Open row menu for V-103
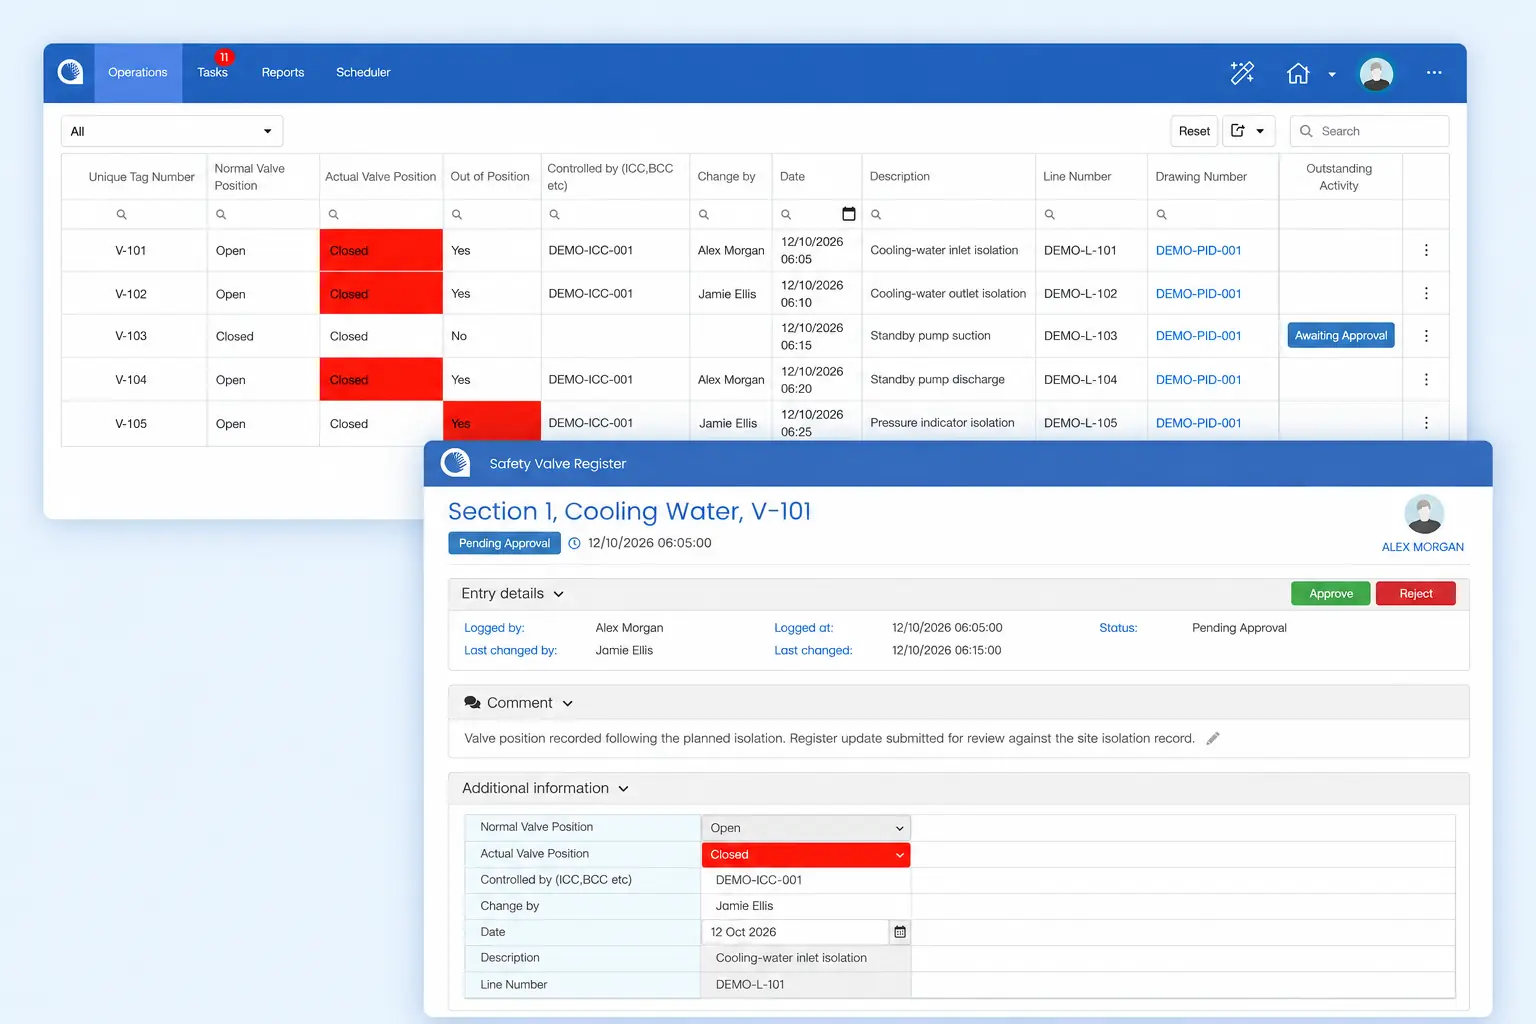The height and width of the screenshot is (1024, 1536). click(1426, 336)
